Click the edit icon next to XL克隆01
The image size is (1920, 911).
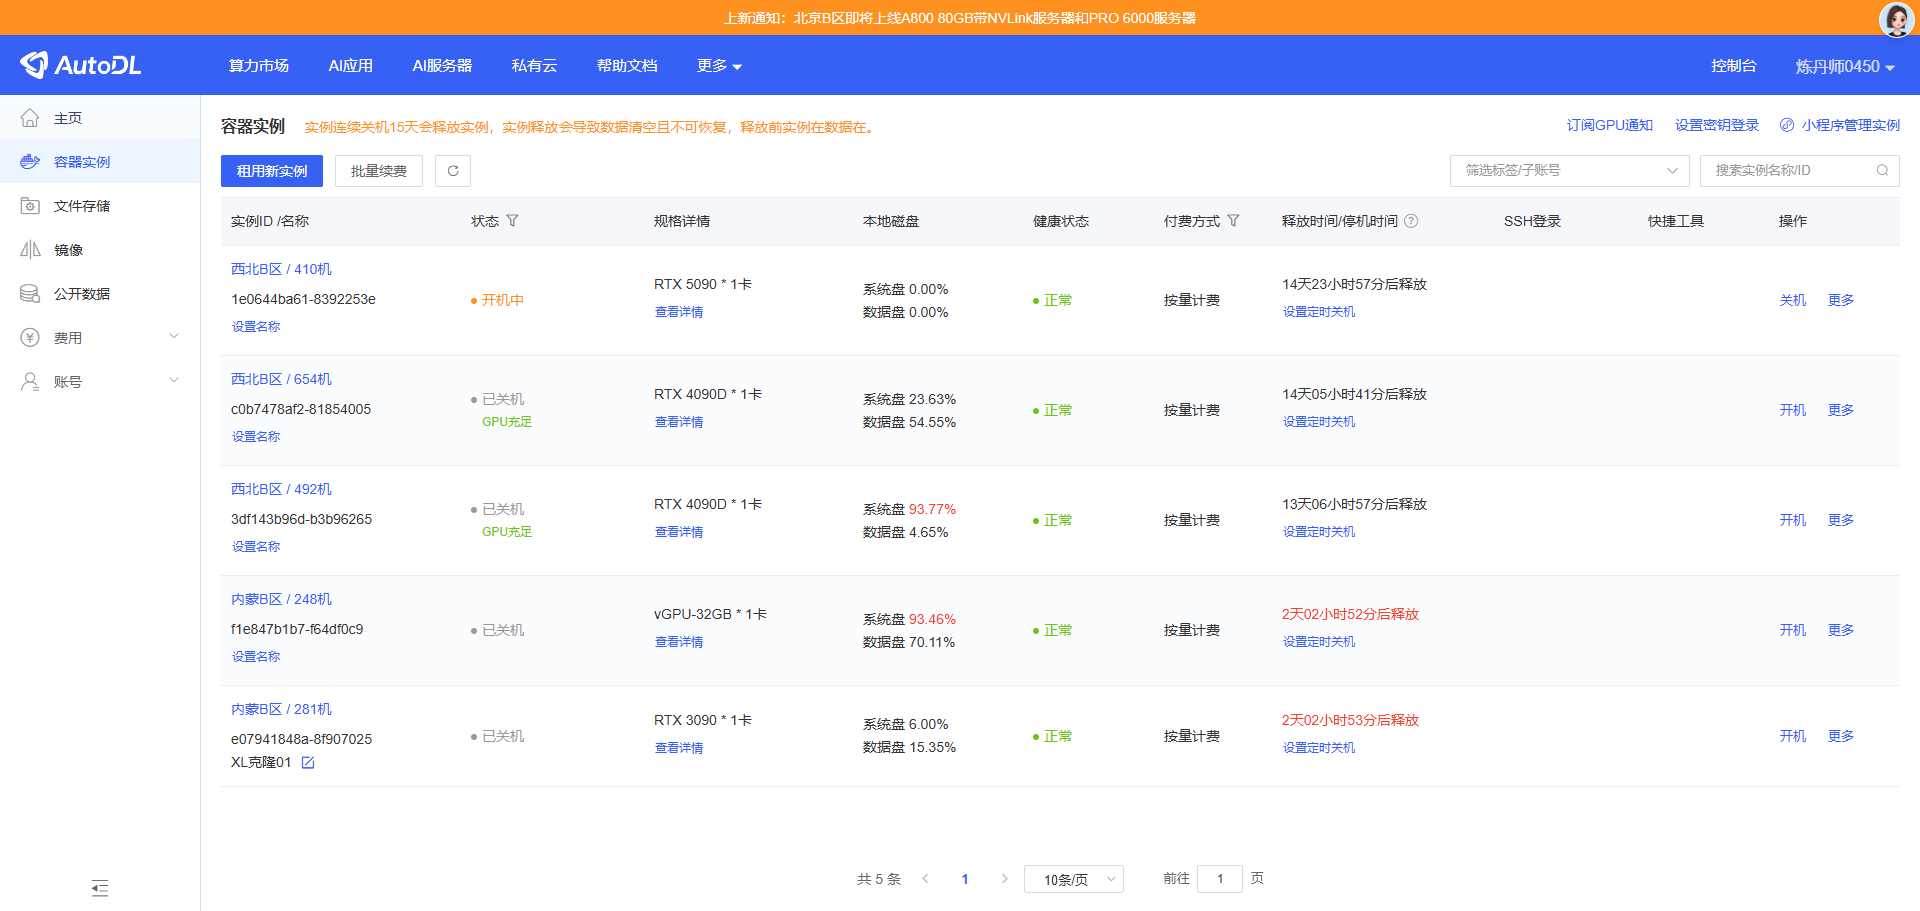(x=308, y=763)
